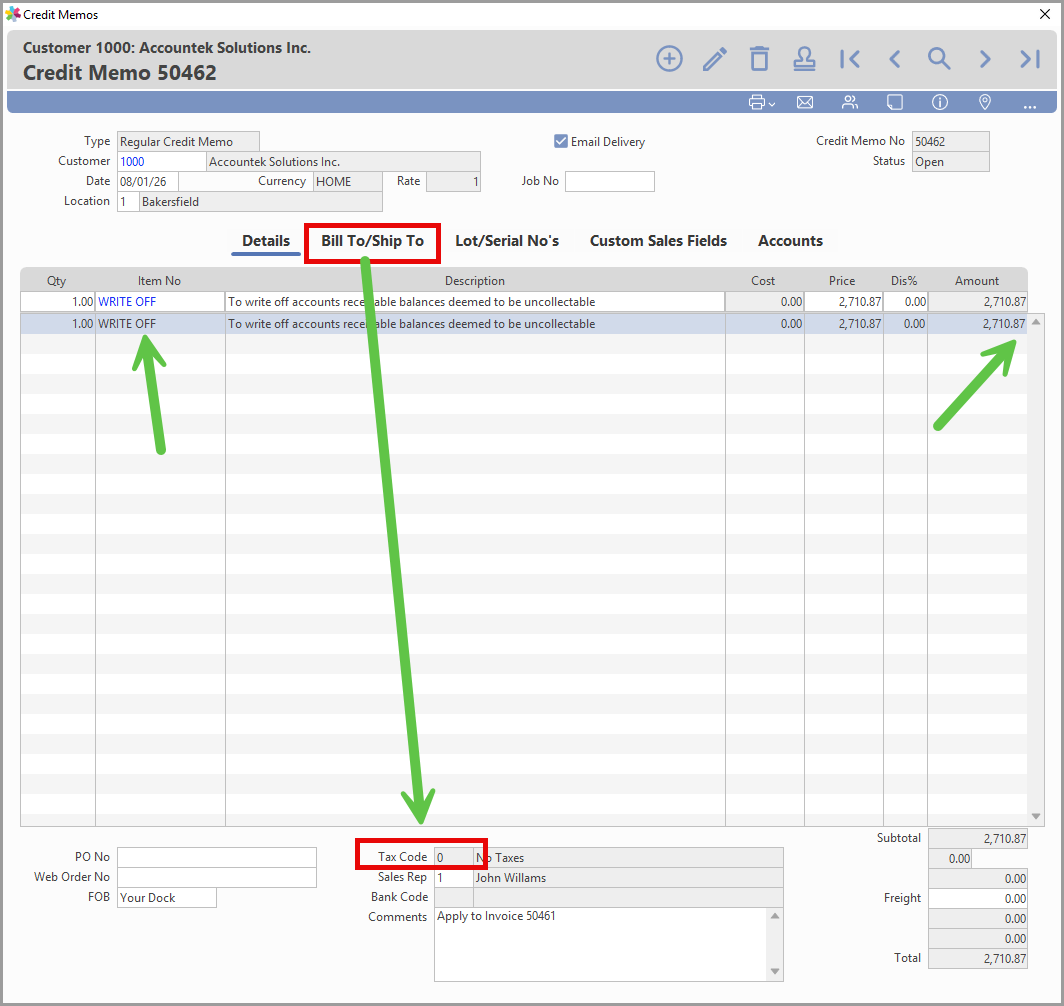Click the Web Order No field
1064x1006 pixels.
click(216, 877)
